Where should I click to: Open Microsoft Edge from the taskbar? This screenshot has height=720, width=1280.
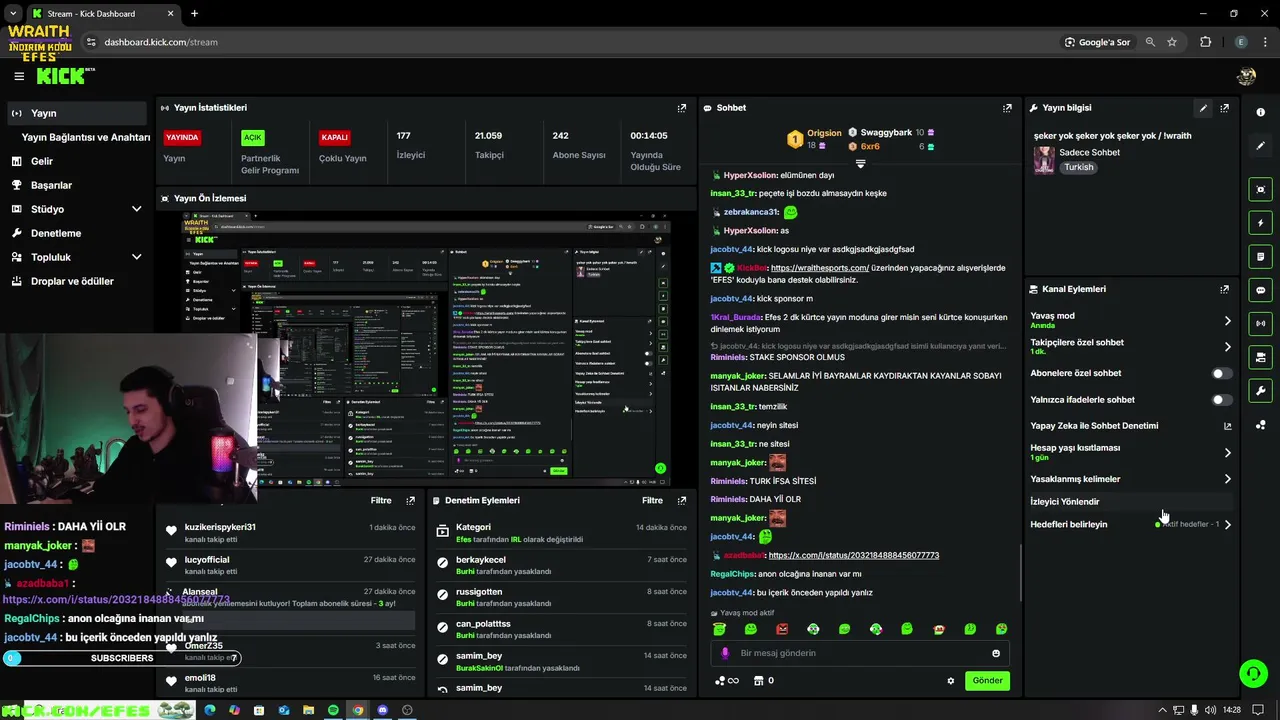click(209, 710)
